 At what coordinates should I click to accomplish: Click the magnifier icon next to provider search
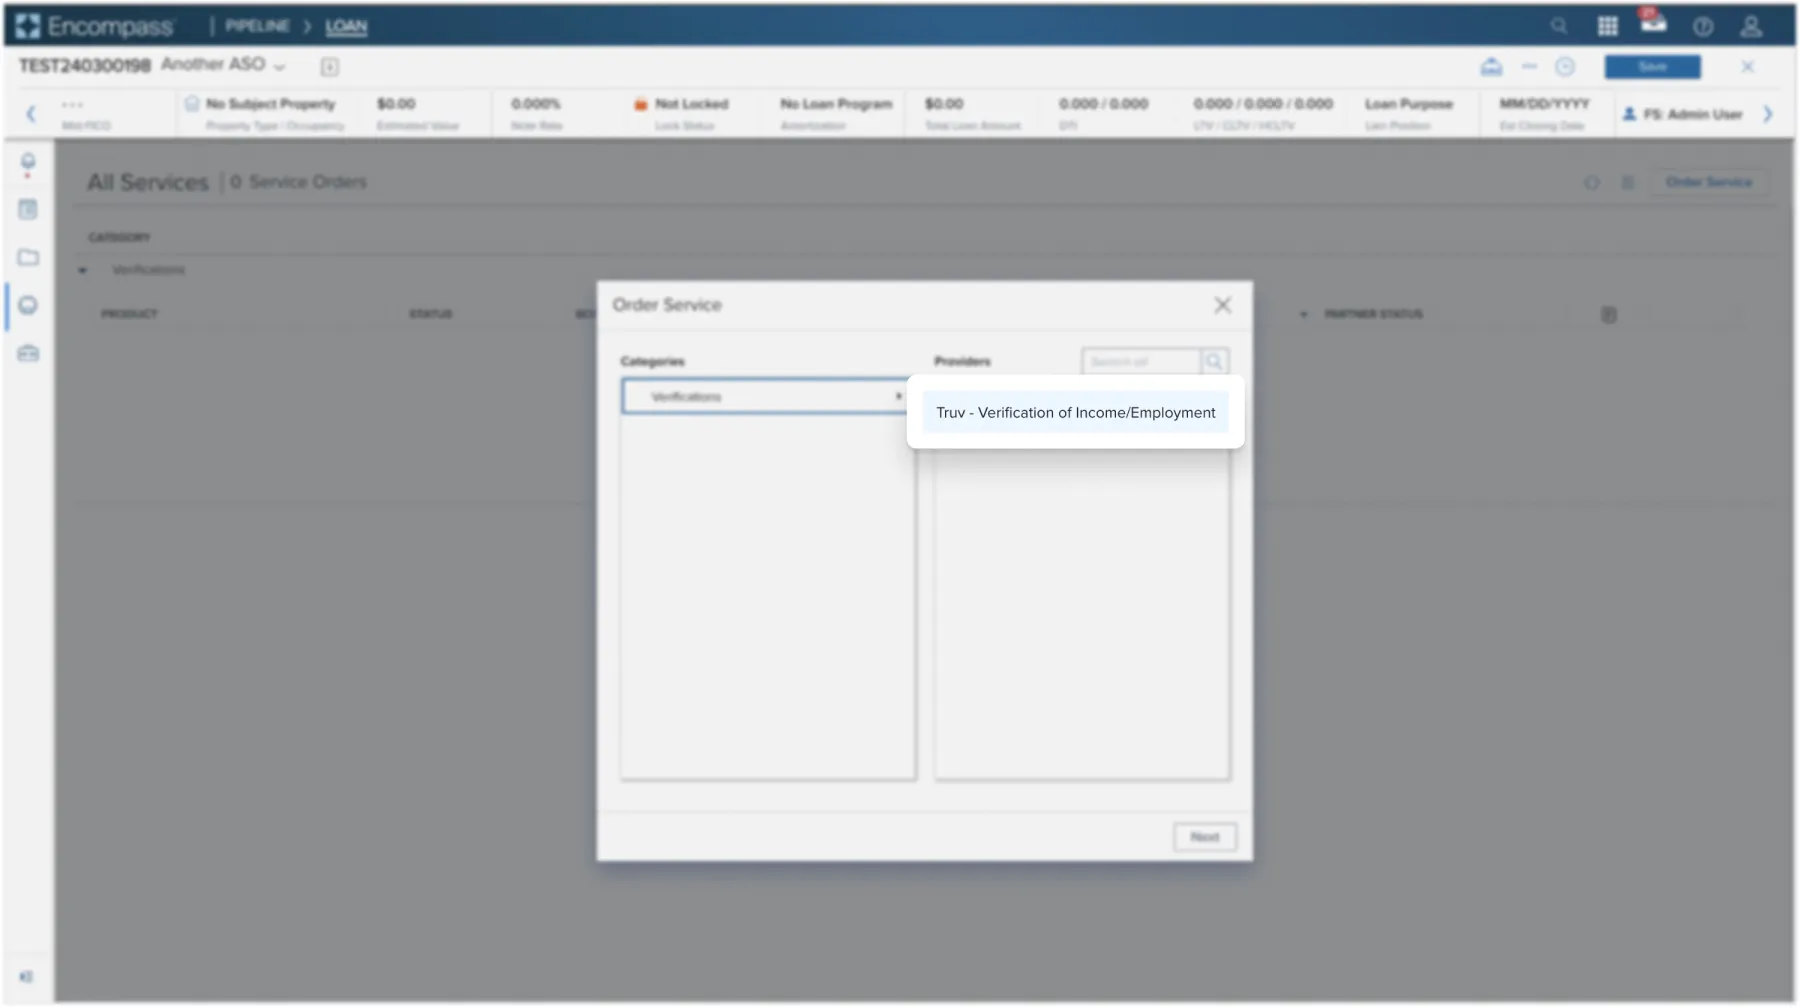click(1214, 362)
